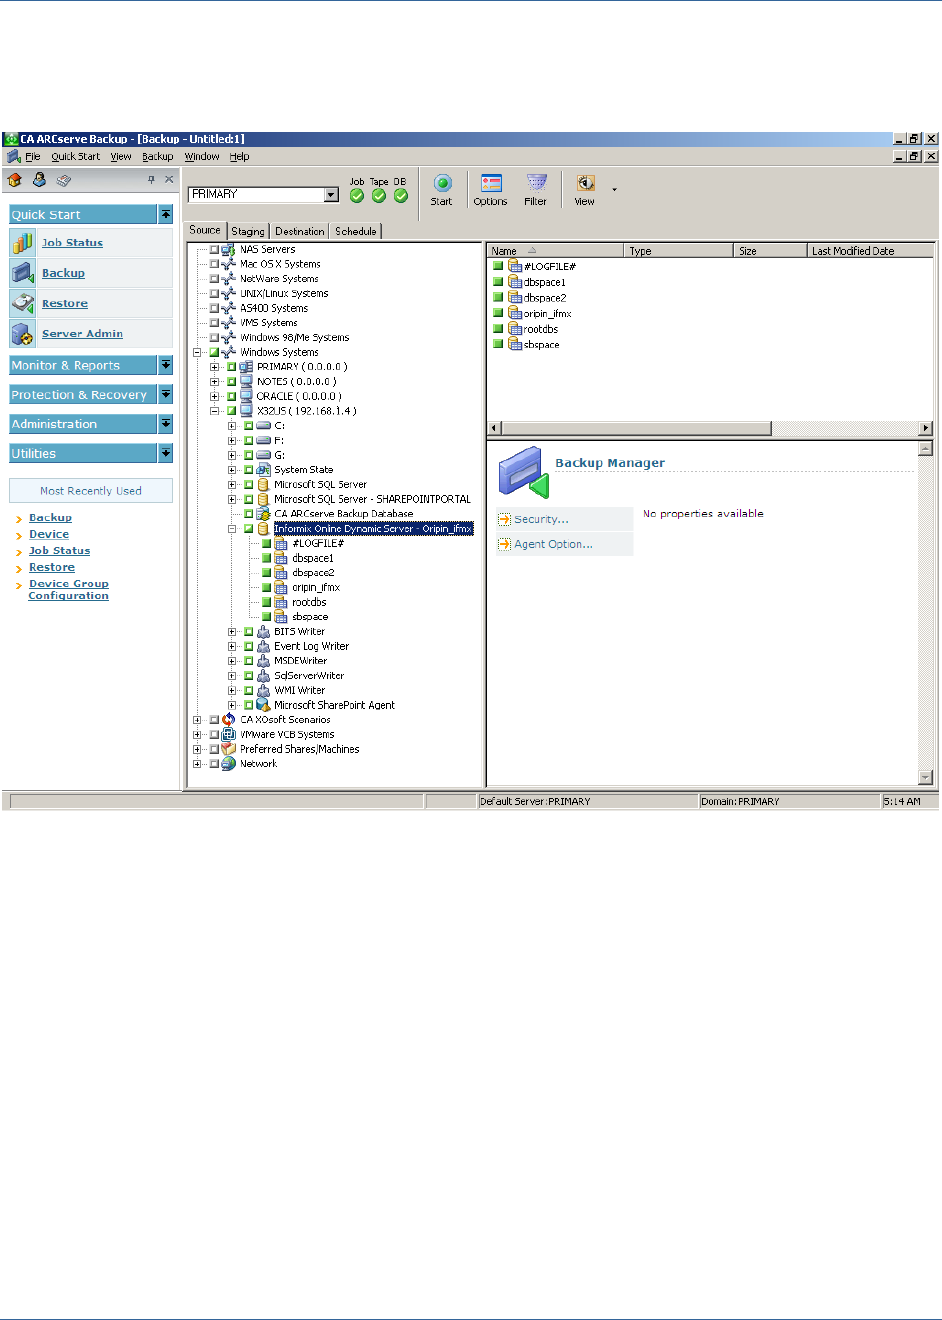942x1320 pixels.
Task: Open the Quick Start menu
Action: click(76, 157)
